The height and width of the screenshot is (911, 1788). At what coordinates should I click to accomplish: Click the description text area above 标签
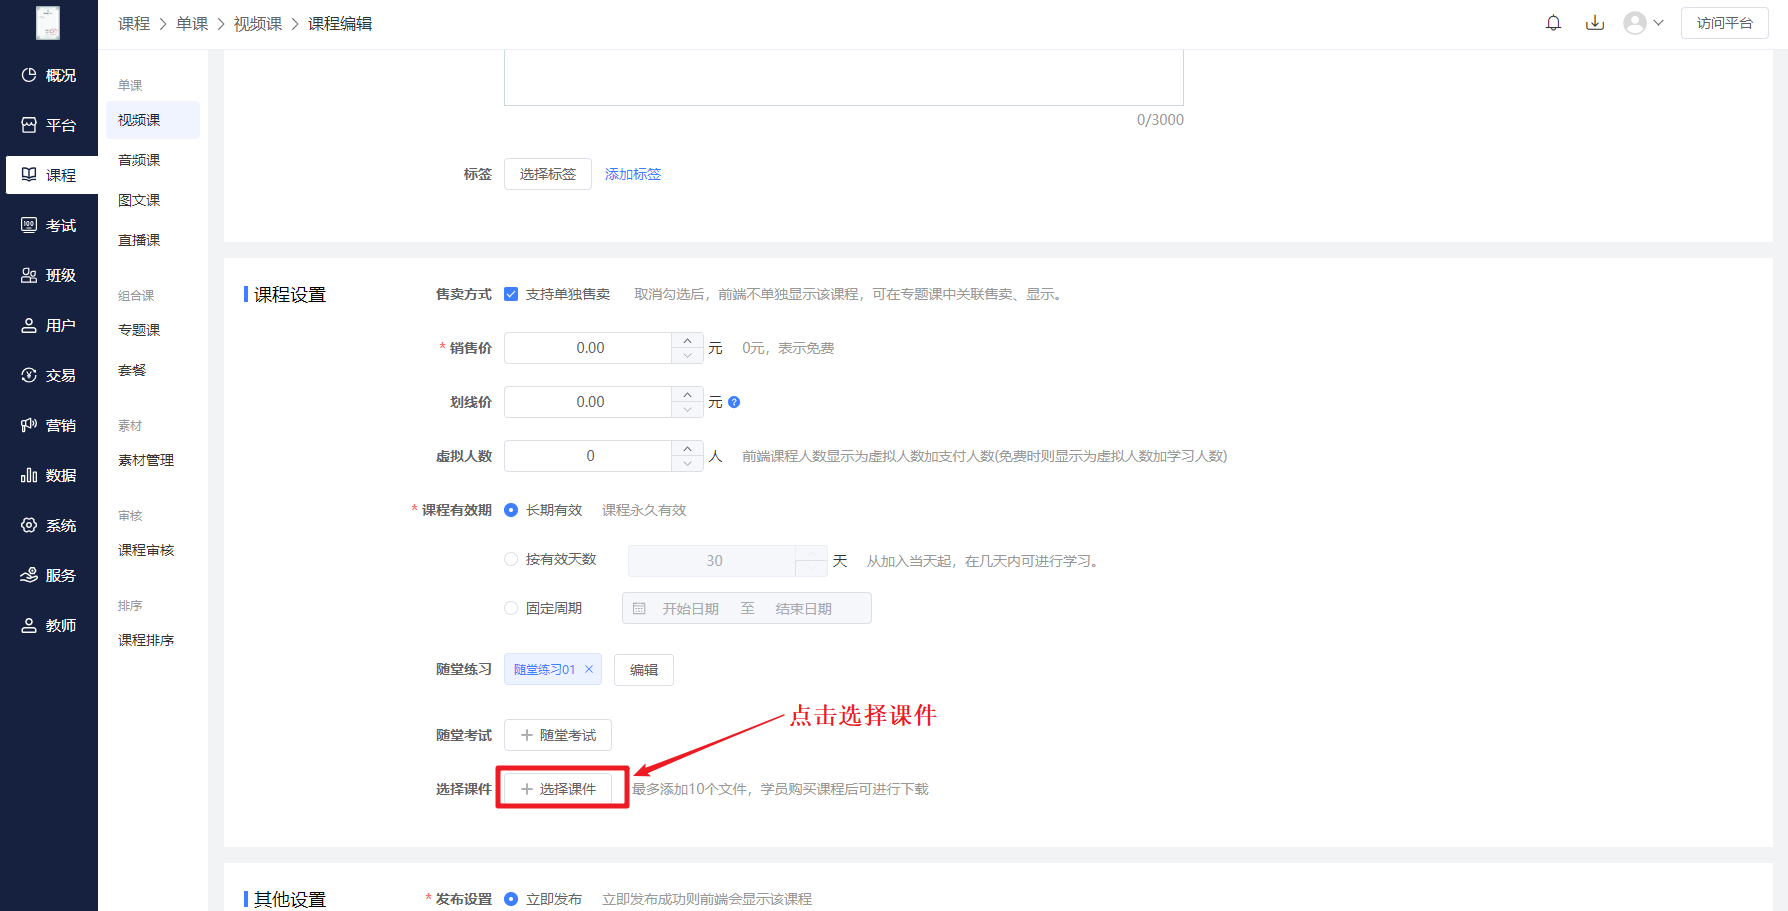pos(844,78)
